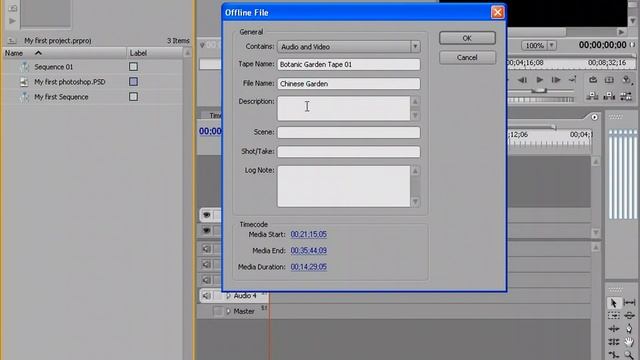Click the monitor icon below the Extract button

(609, 96)
